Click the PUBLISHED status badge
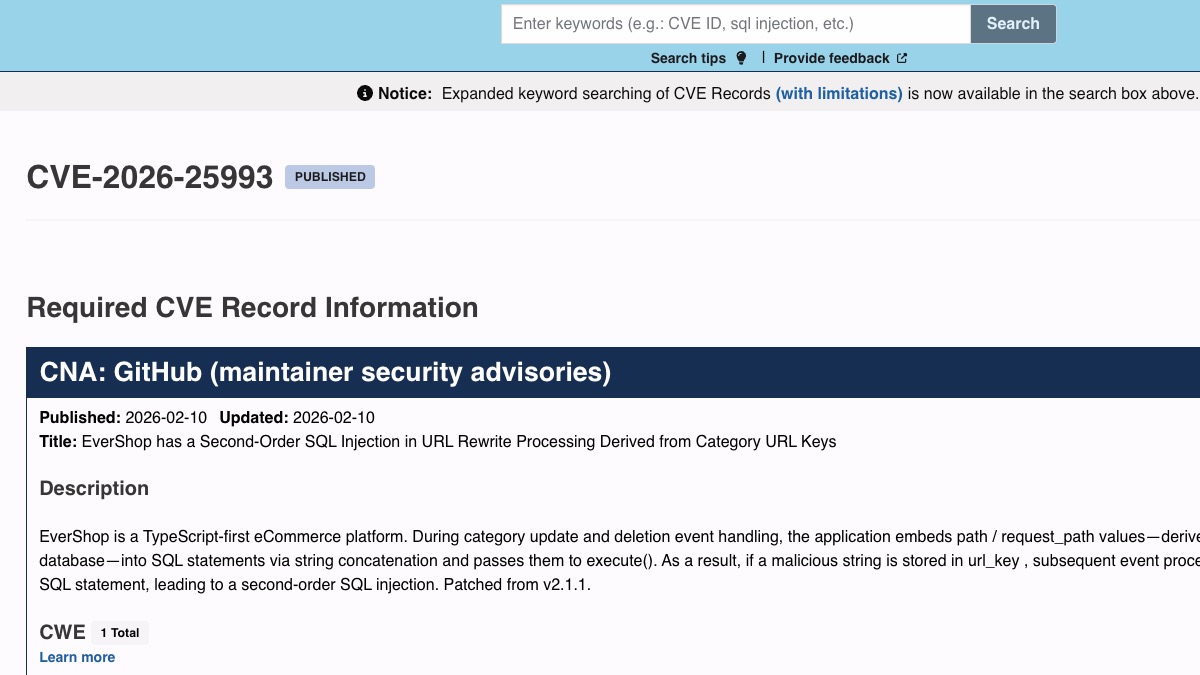1200x675 pixels. click(x=330, y=177)
